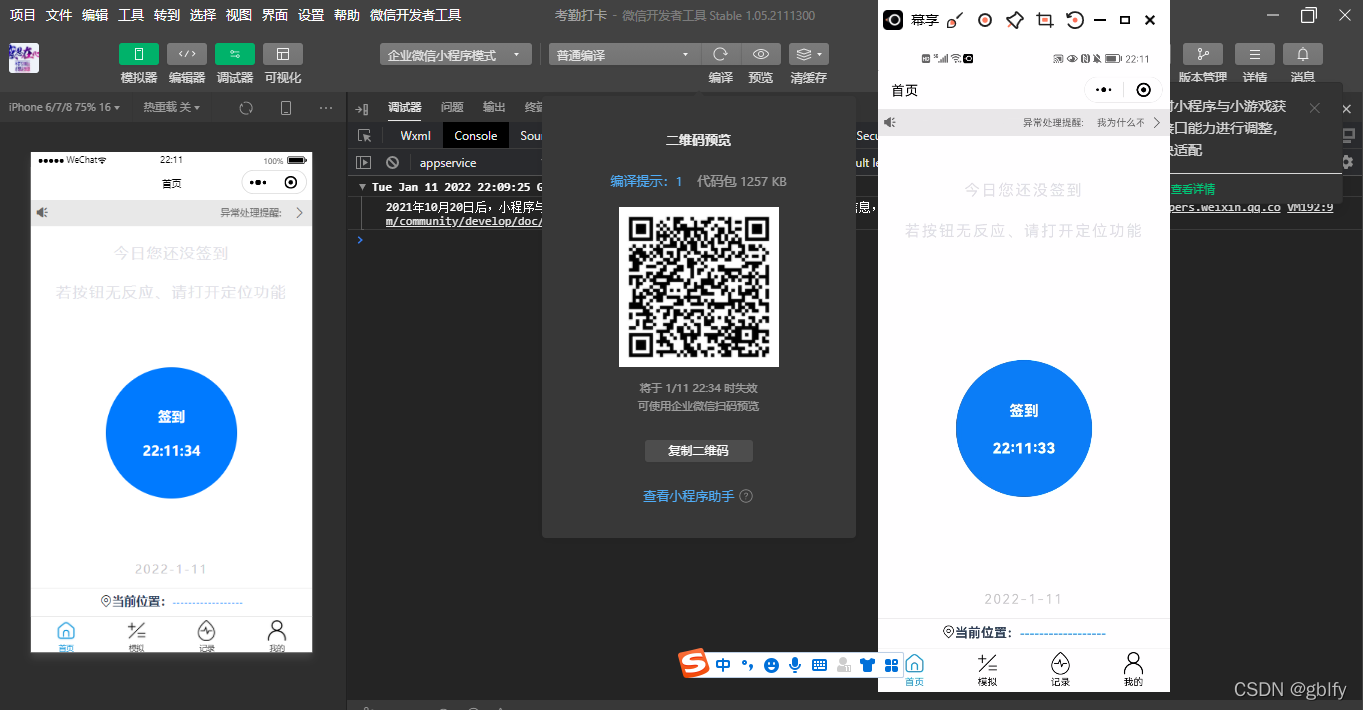Open the 编辑 menu
The width and height of the screenshot is (1363, 710).
95,15
